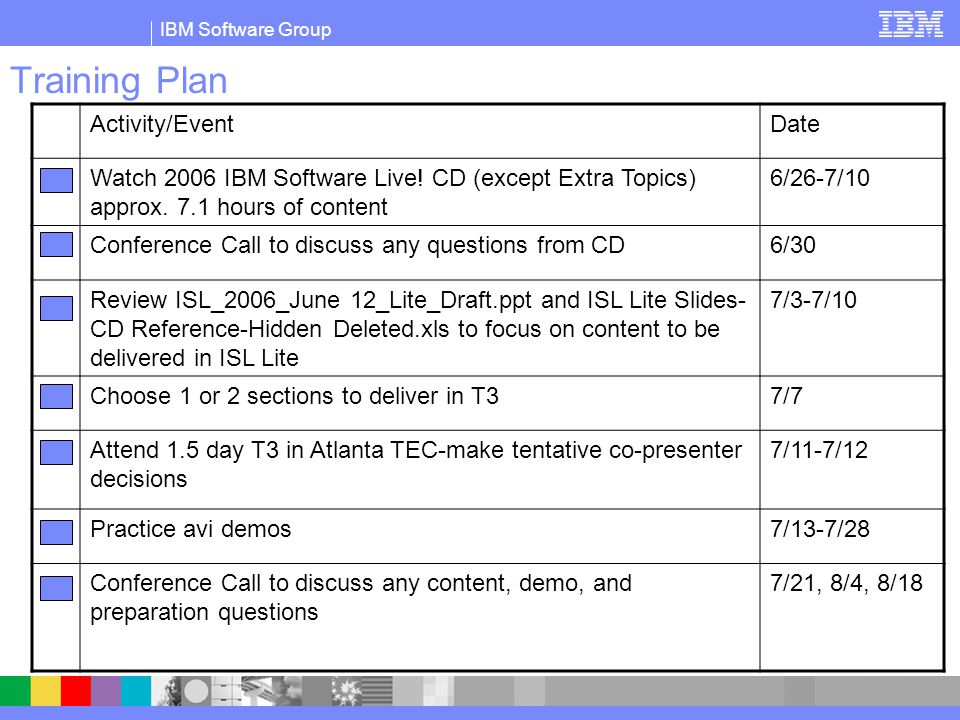Click the '7/21, 8/4, 8/18' date cell

pos(852,617)
